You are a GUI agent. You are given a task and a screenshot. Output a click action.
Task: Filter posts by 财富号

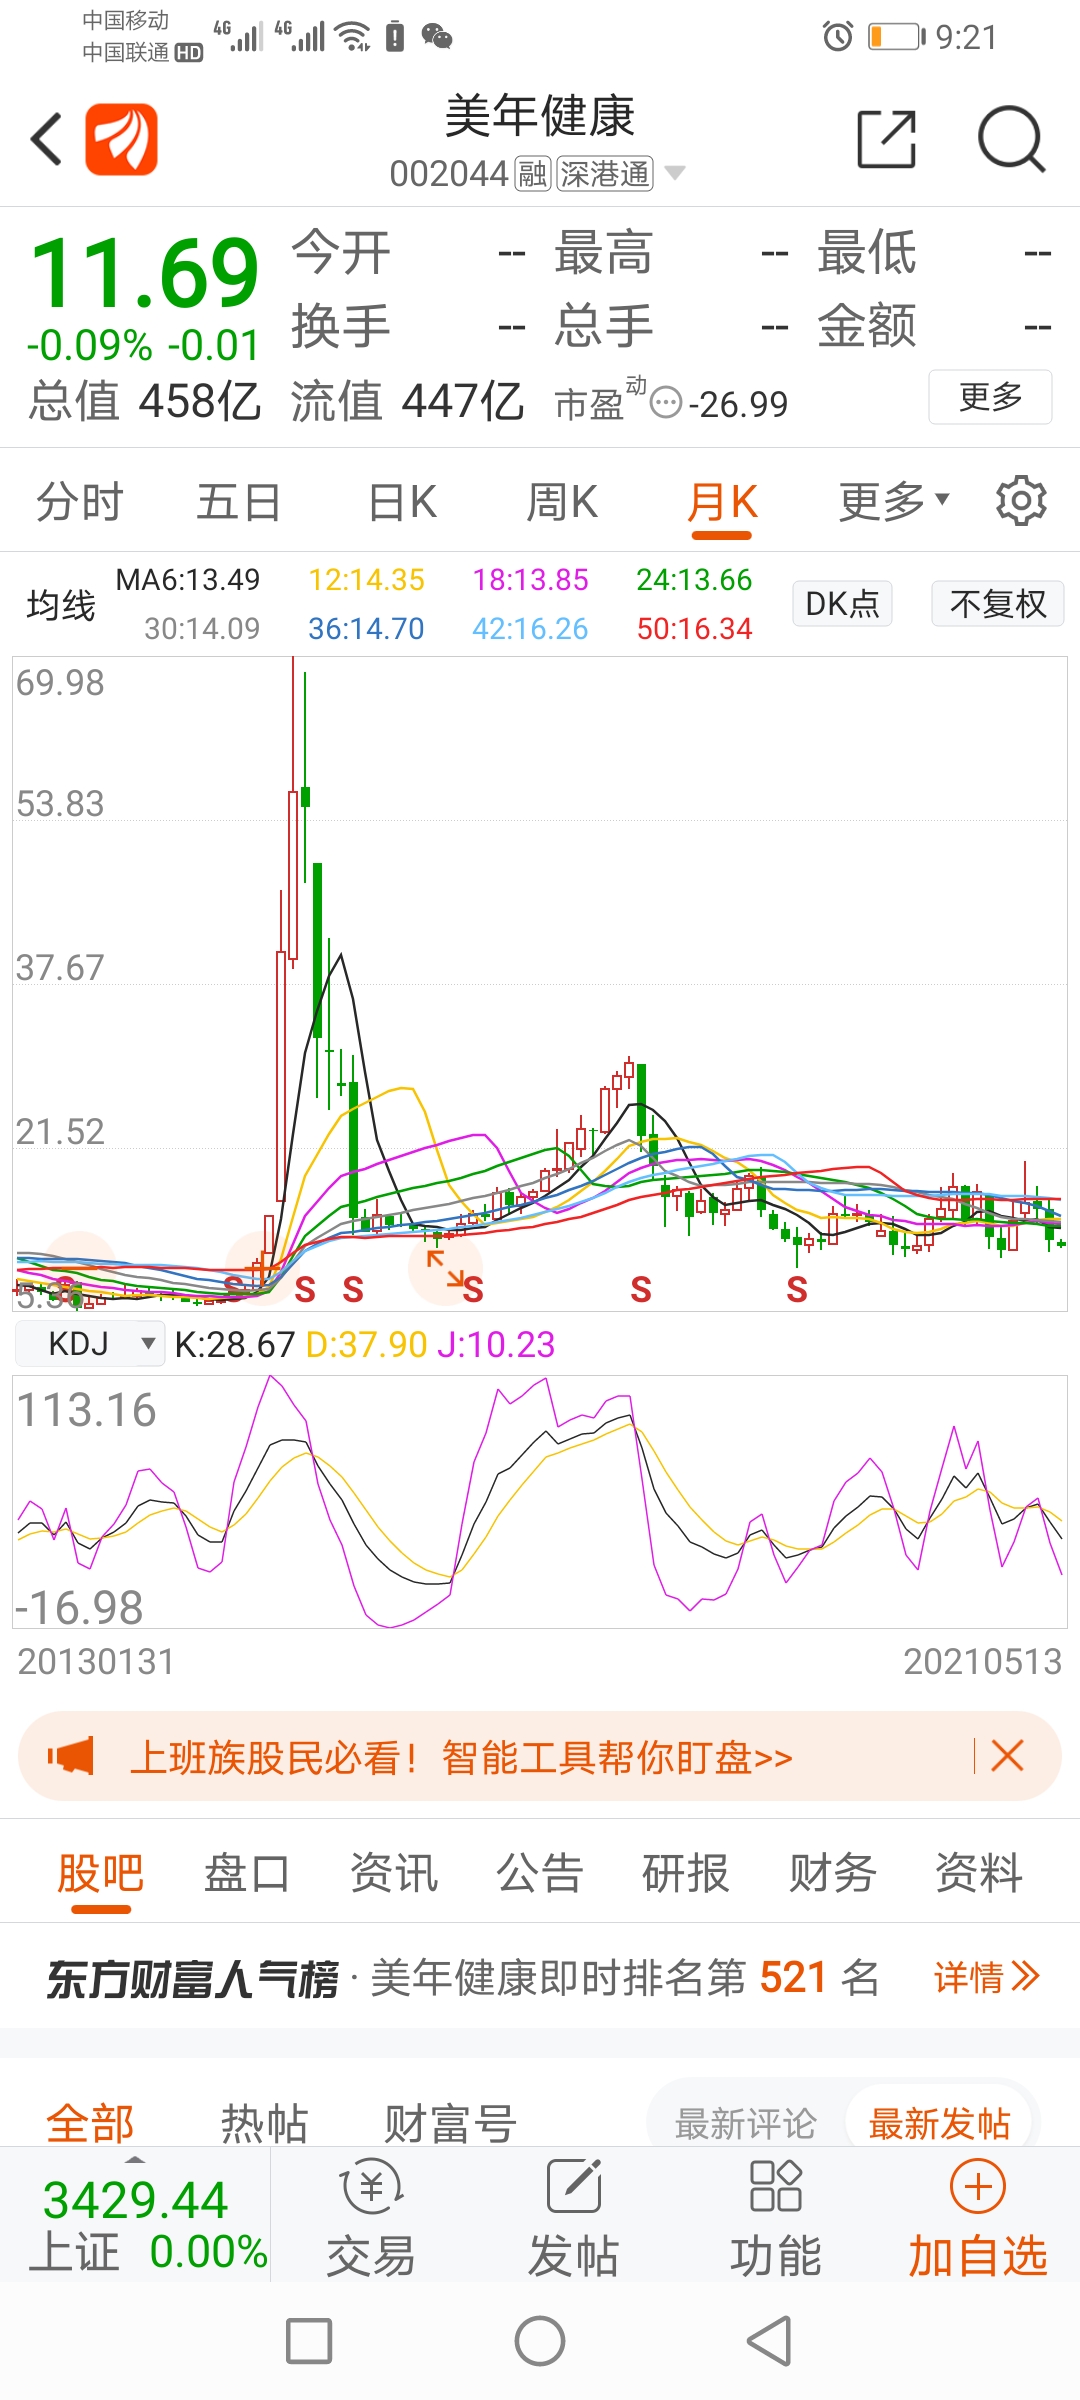[450, 2121]
